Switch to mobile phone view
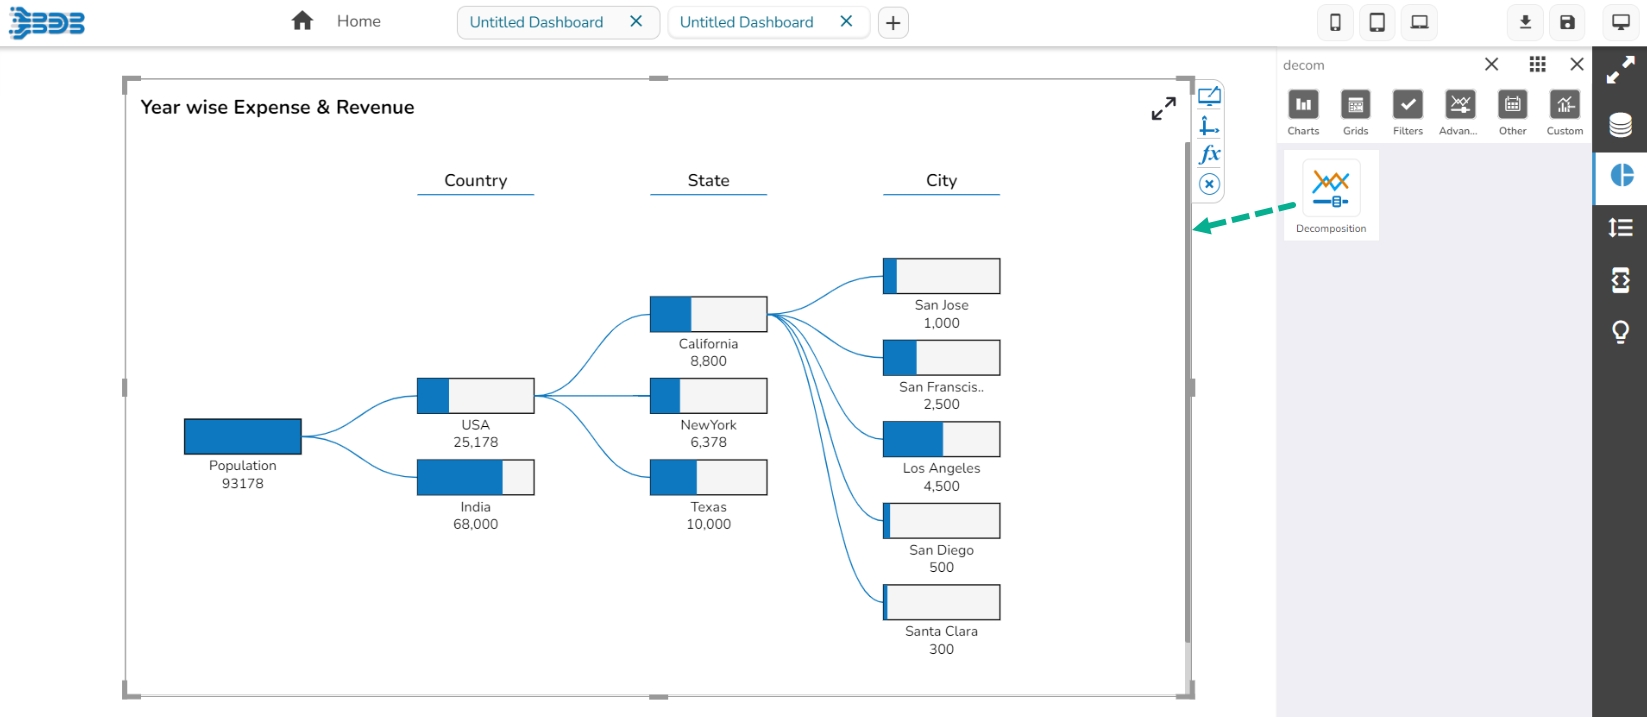Image resolution: width=1647 pixels, height=717 pixels. pos(1335,22)
